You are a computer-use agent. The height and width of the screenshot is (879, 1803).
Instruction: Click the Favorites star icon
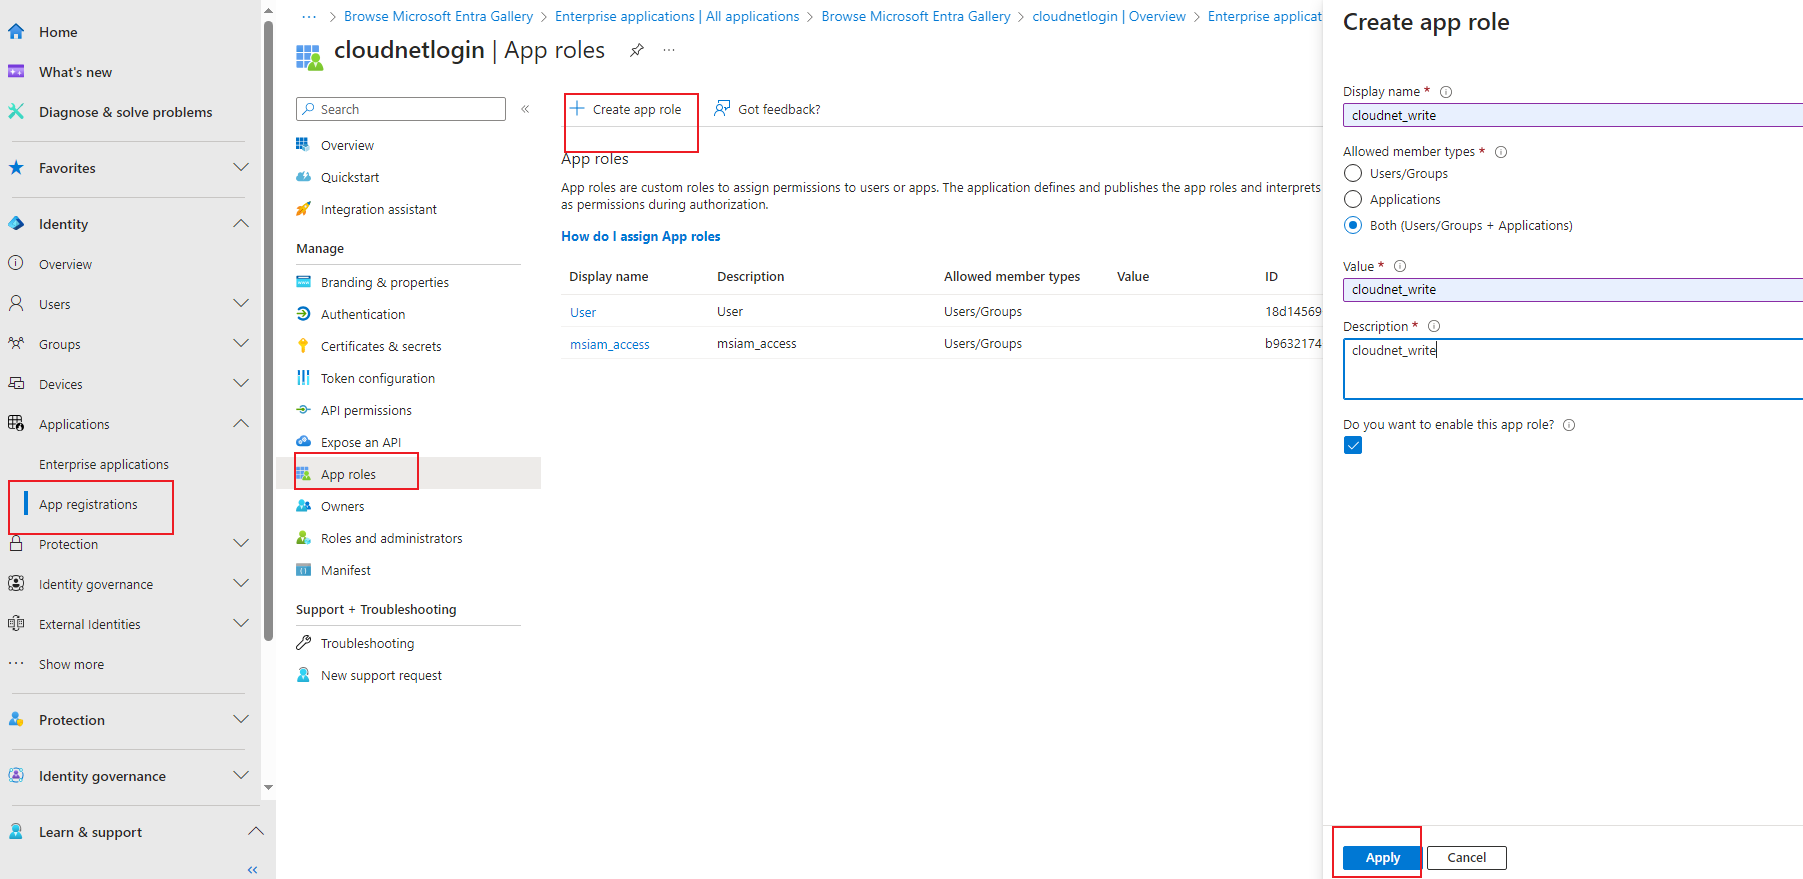tap(16, 168)
